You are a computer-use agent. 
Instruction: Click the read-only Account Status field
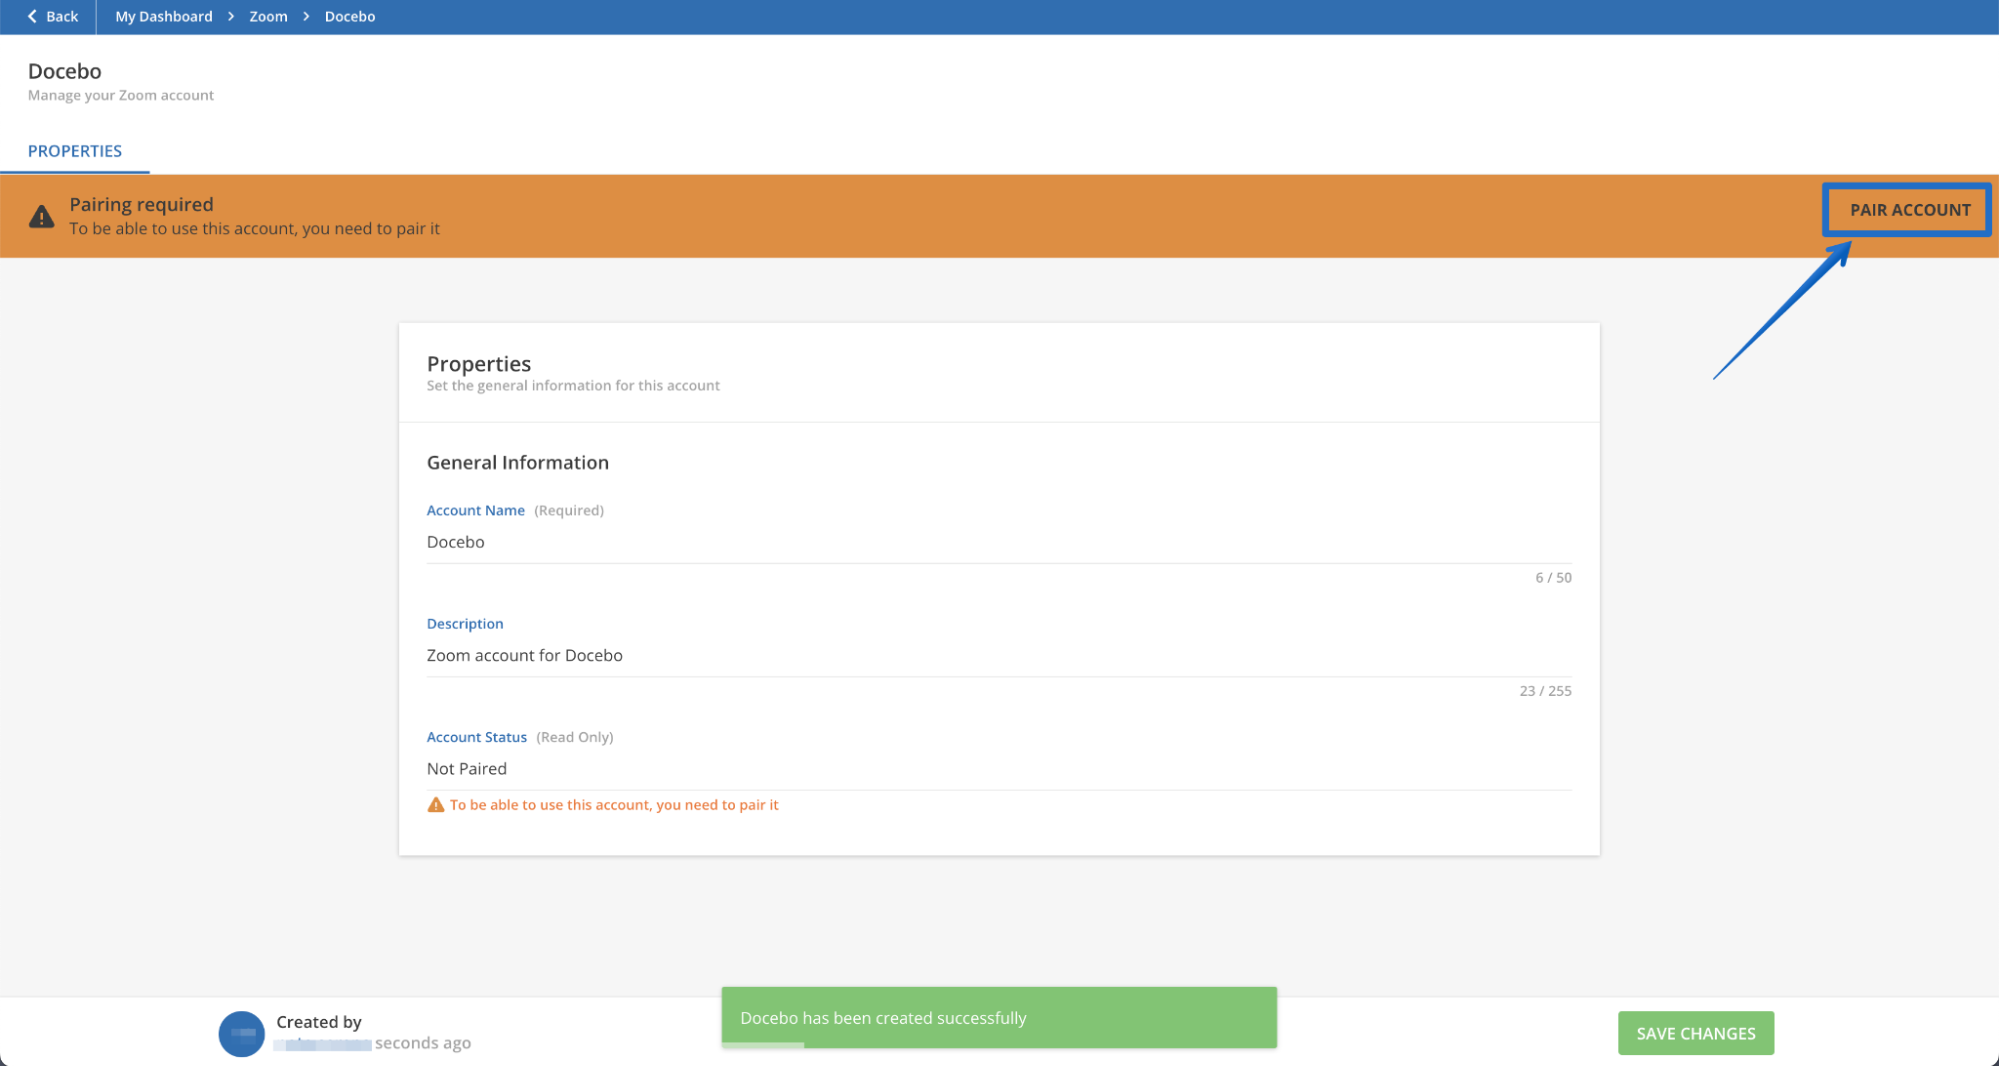click(999, 768)
